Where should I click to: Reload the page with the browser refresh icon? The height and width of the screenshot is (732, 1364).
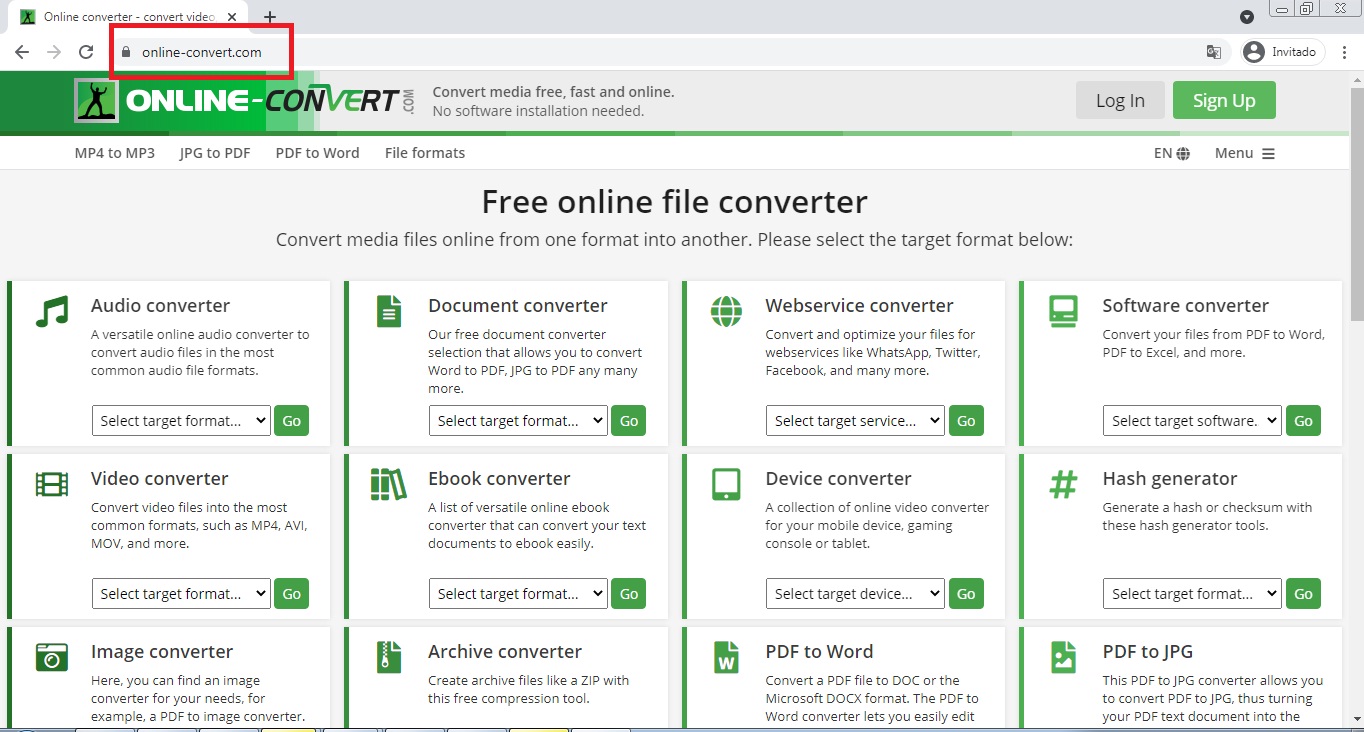point(86,52)
